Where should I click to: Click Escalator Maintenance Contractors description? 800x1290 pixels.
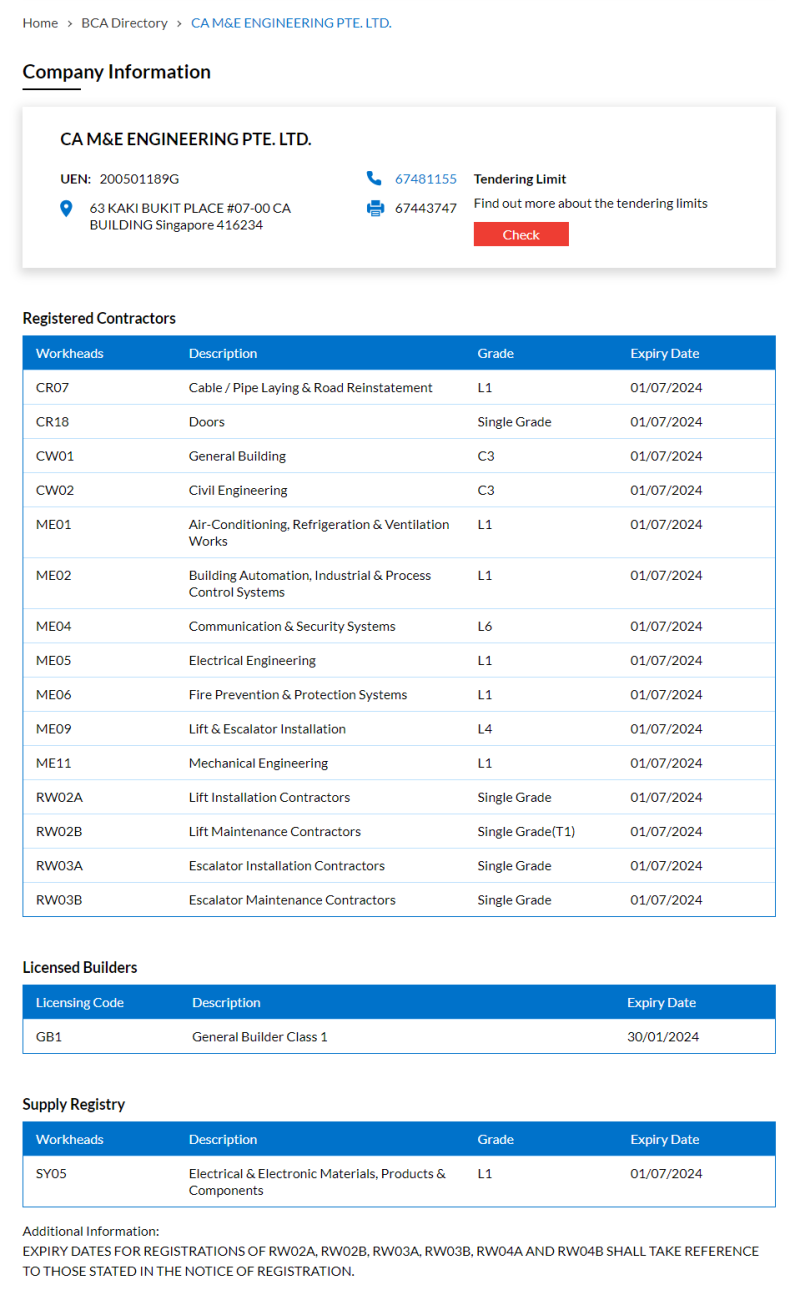292,899
